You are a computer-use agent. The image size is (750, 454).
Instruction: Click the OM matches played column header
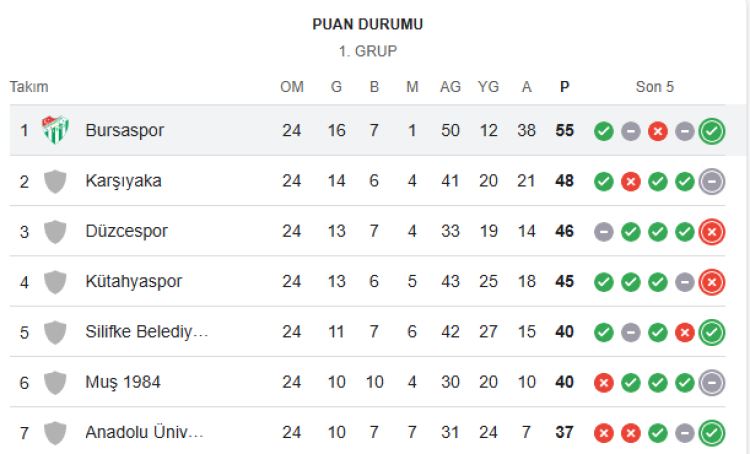point(292,87)
